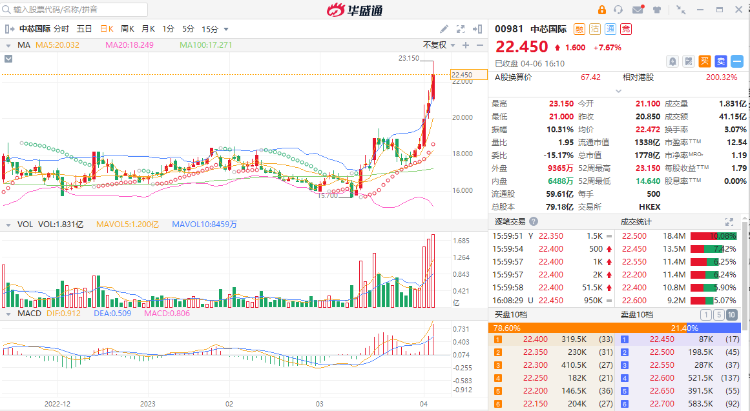Click bid level 3 price 22.300
Viewport: 750px width, 411px height.
(535, 365)
